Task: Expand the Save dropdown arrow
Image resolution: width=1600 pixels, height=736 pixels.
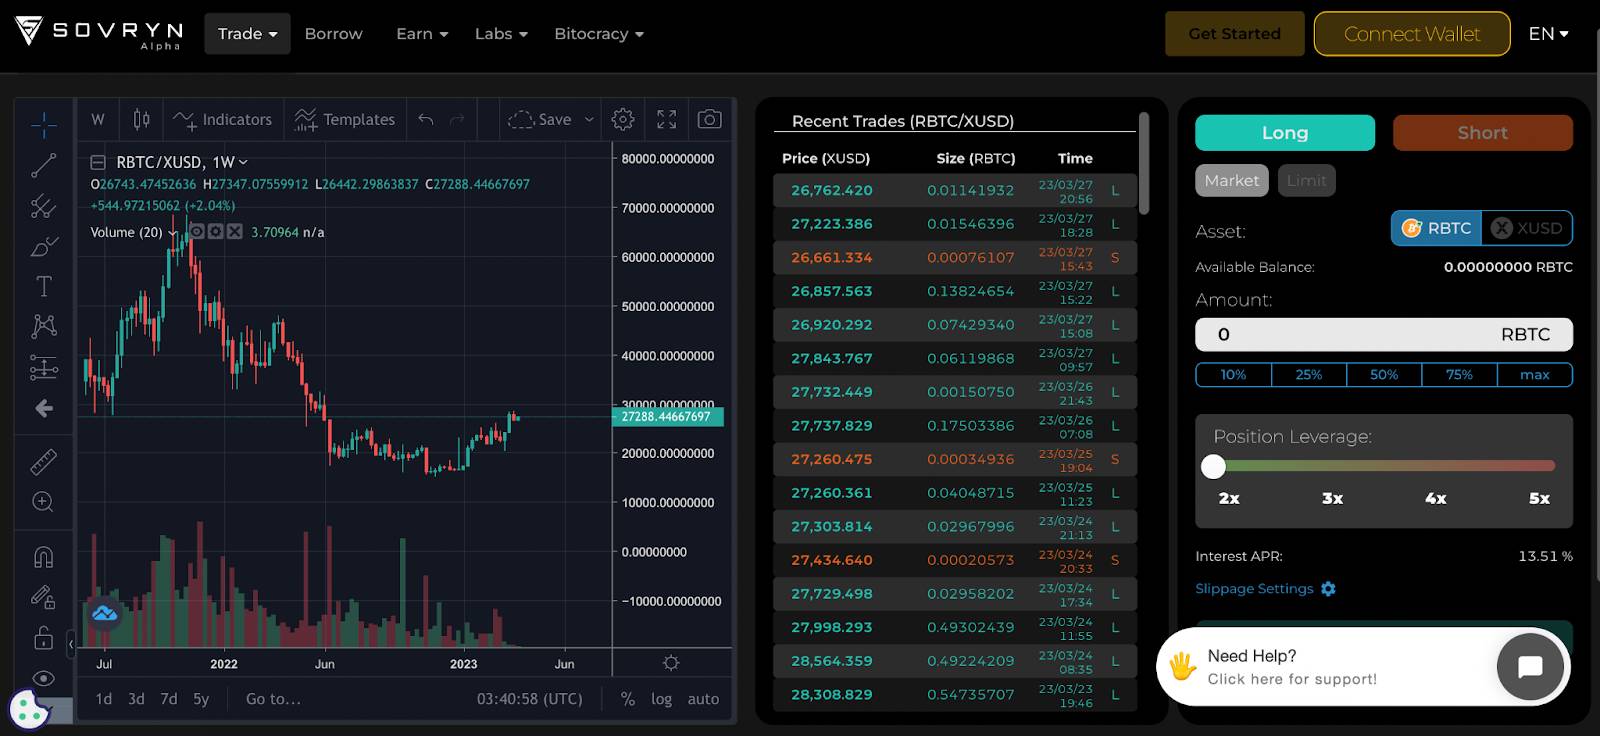Action: (589, 119)
